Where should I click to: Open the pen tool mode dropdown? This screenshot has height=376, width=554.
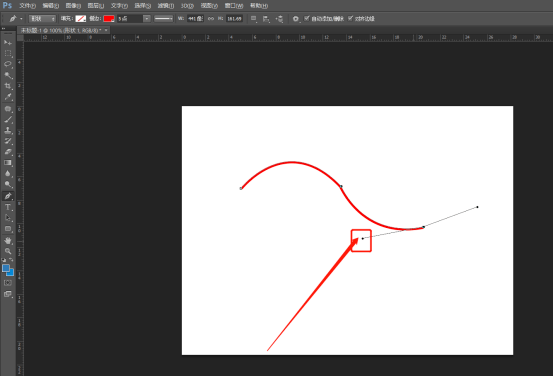[42, 18]
